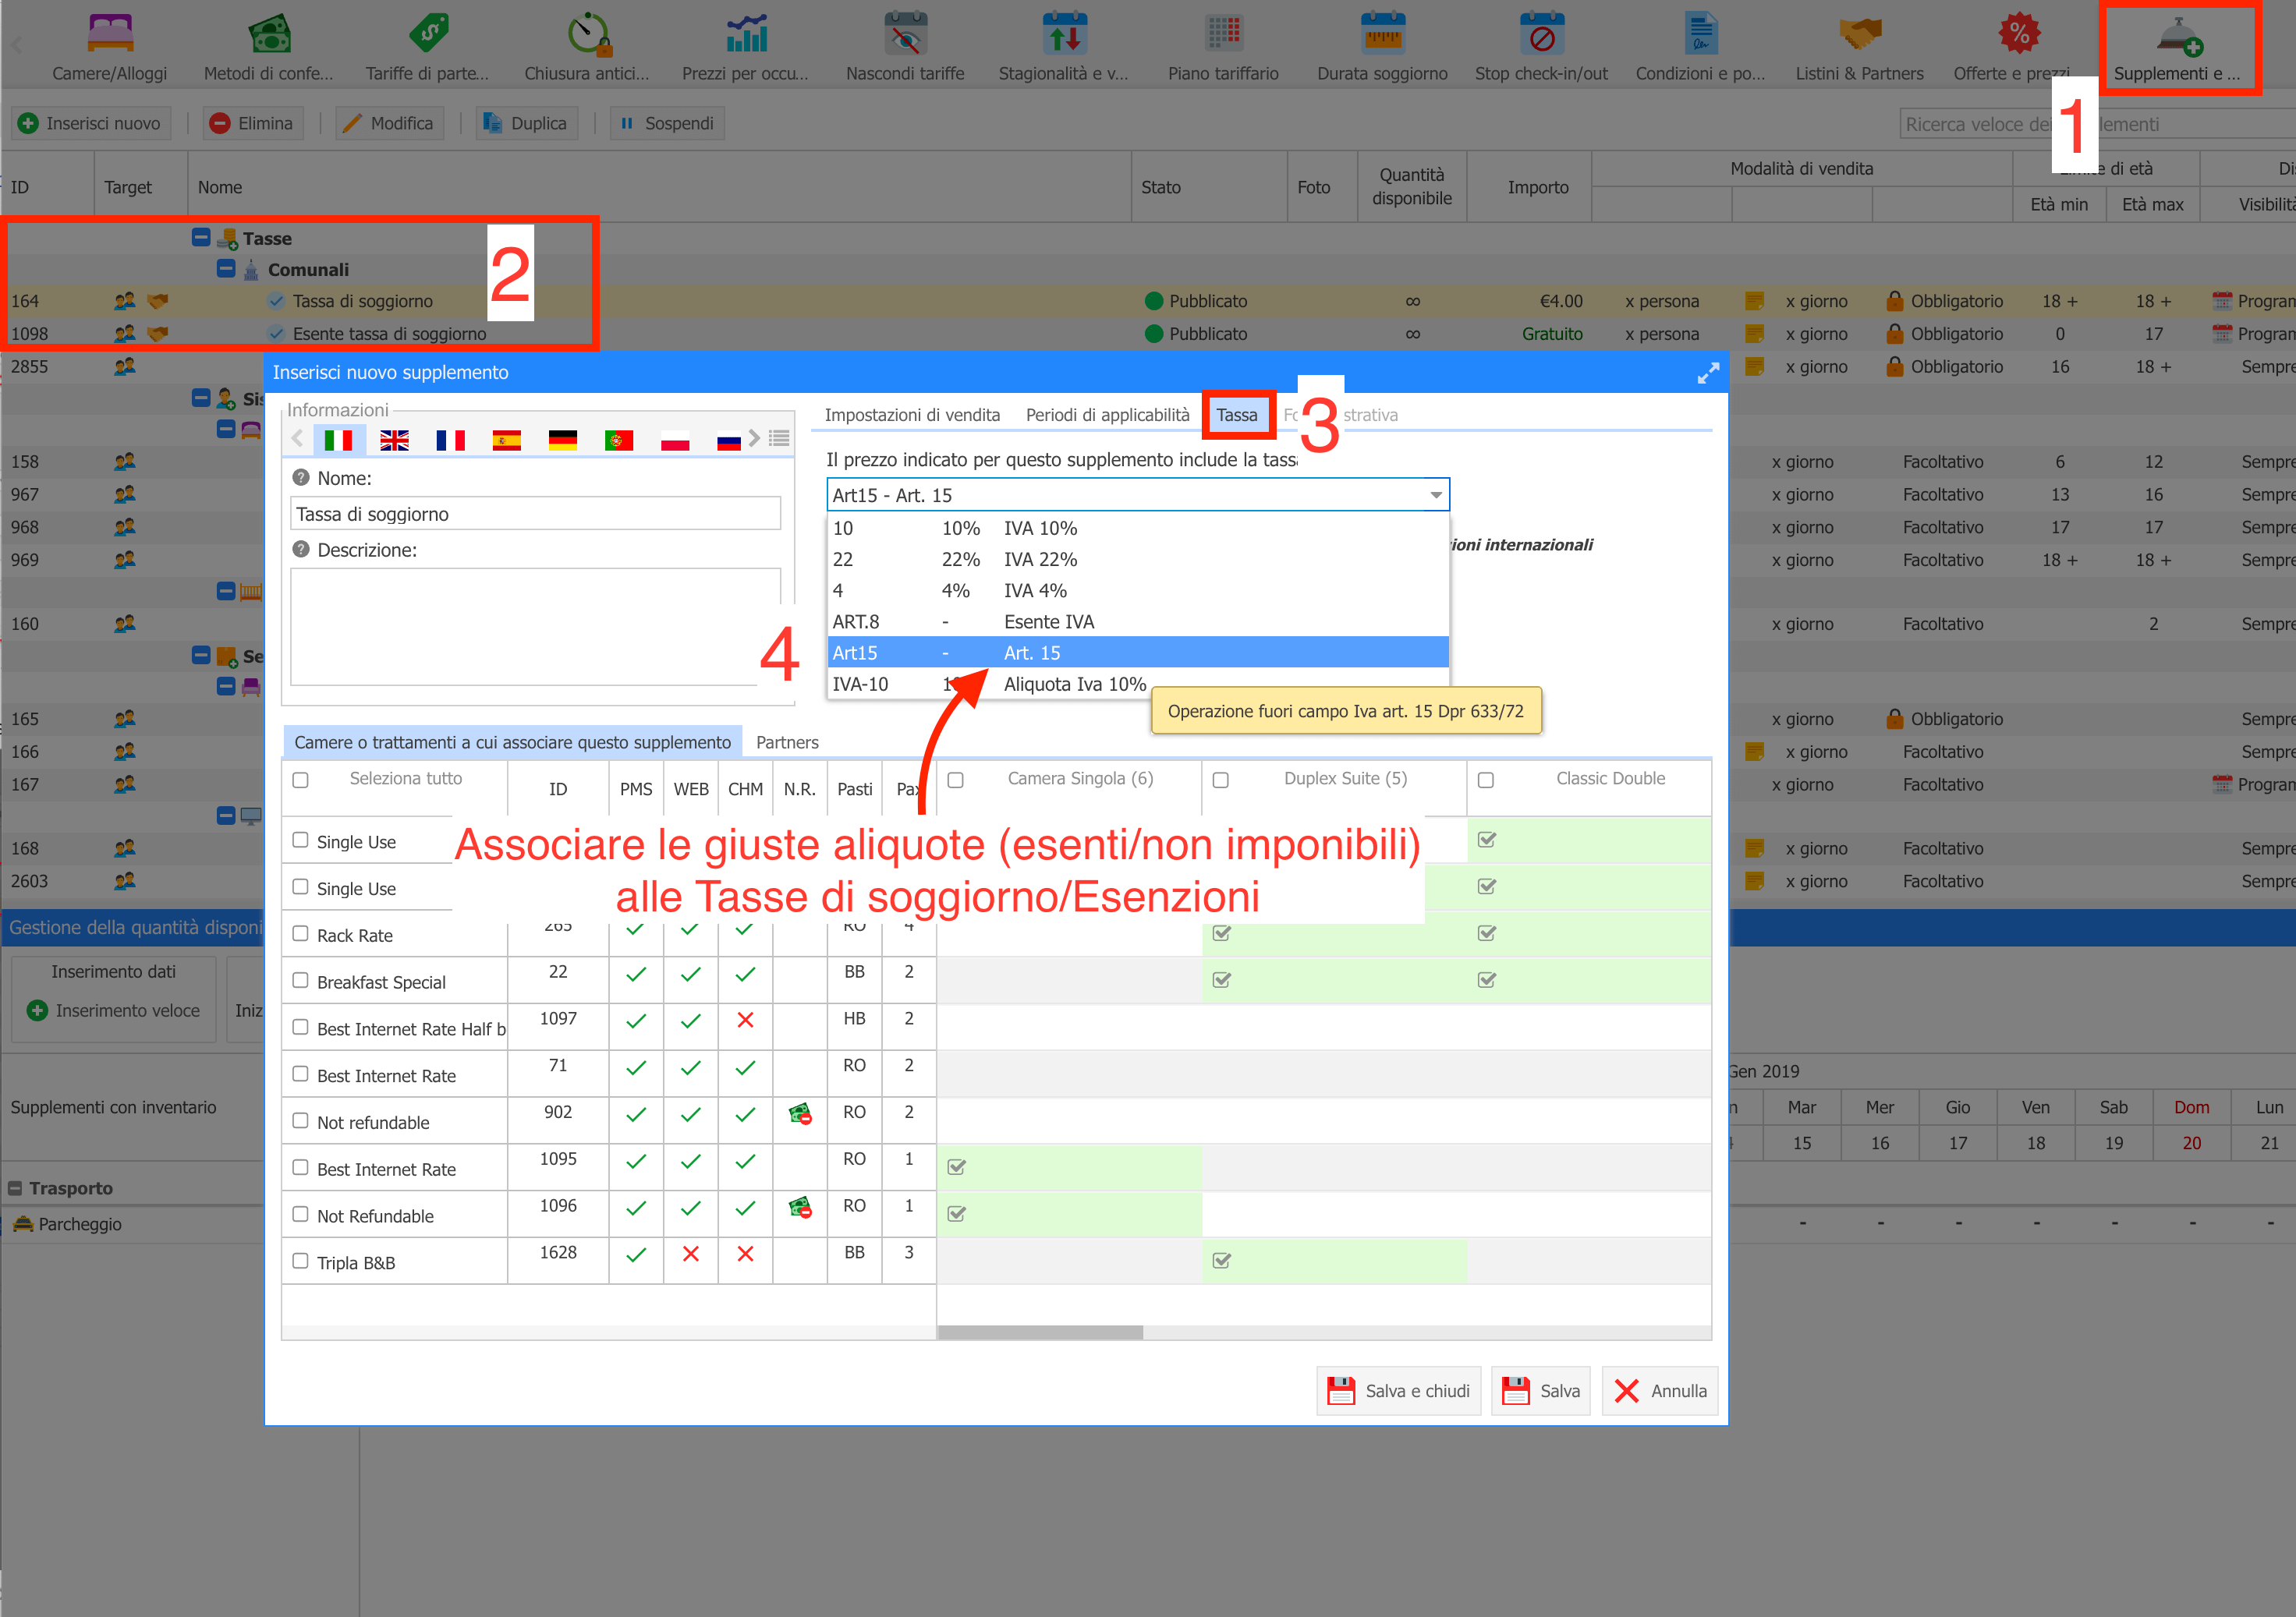Open Prezzi per occupazione icon
Image resolution: width=2296 pixels, height=1617 pixels.
(x=746, y=46)
